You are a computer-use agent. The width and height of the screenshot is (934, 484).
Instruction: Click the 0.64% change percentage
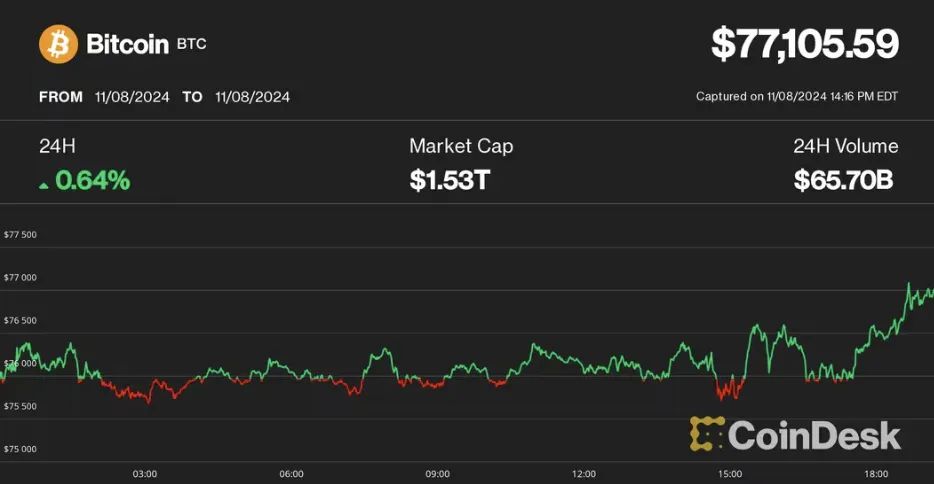tap(92, 180)
